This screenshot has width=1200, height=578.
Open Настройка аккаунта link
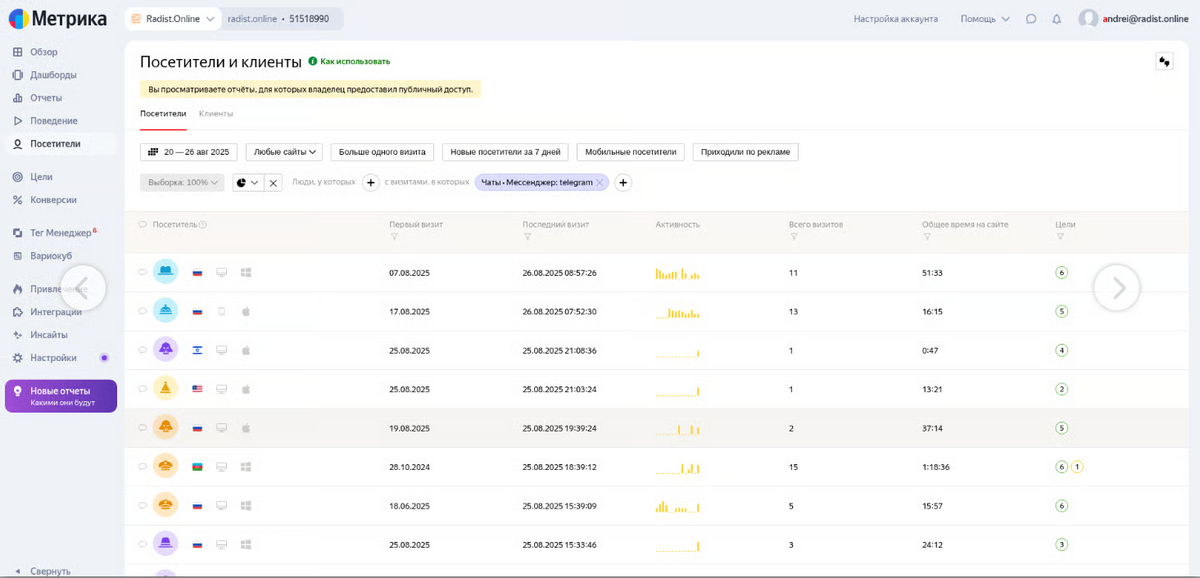pyautogui.click(x=895, y=19)
